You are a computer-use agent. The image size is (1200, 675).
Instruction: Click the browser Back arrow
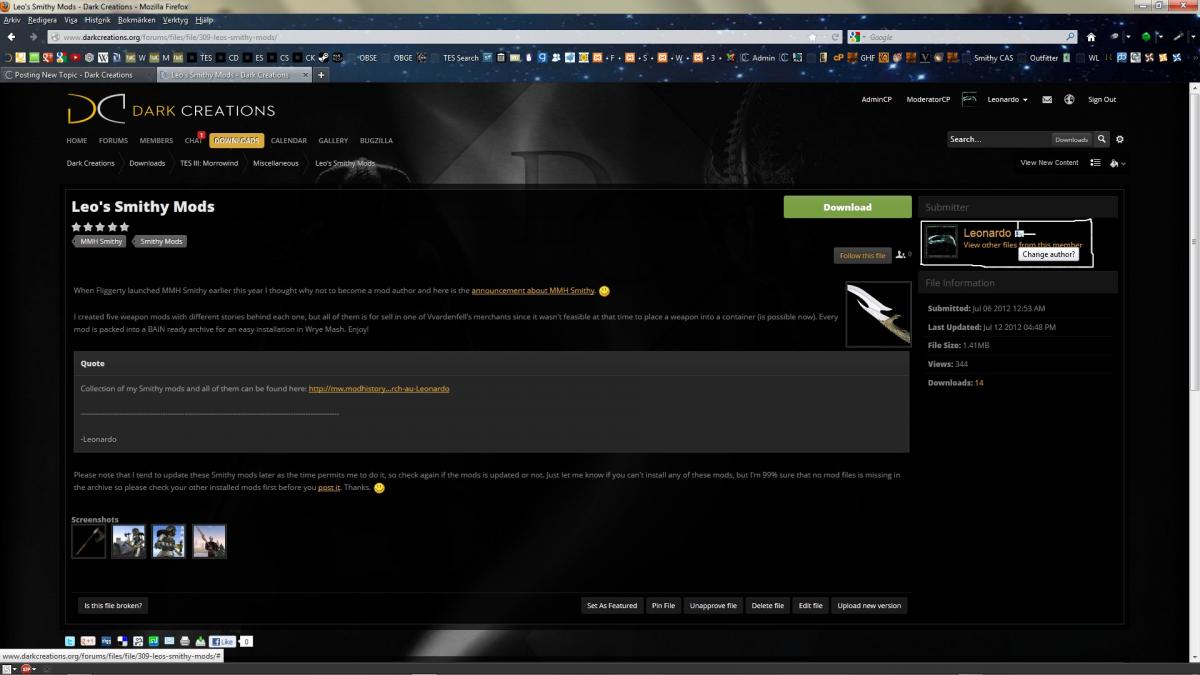[x=11, y=37]
